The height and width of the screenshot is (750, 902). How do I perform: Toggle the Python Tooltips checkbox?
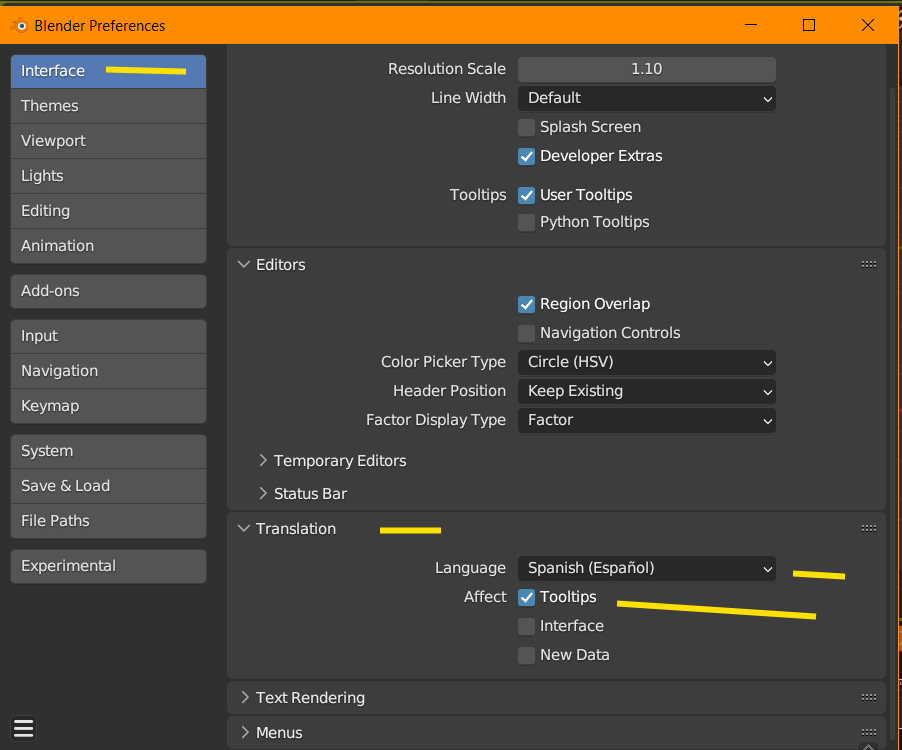pos(526,222)
